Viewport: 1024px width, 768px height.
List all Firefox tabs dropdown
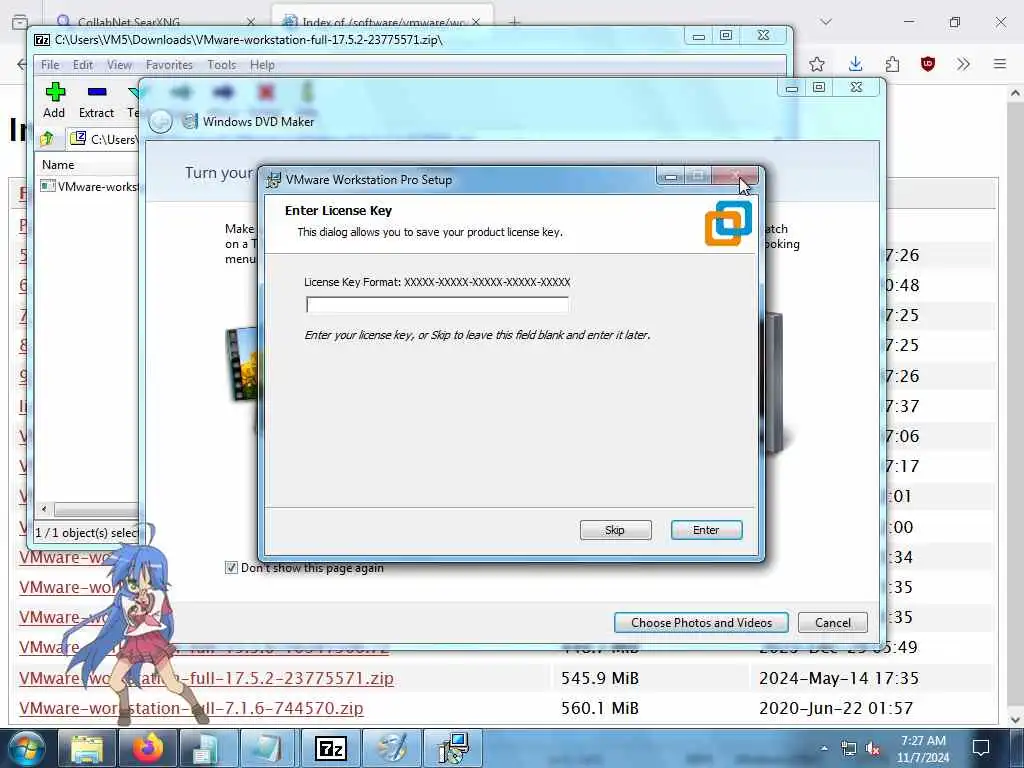(x=826, y=22)
